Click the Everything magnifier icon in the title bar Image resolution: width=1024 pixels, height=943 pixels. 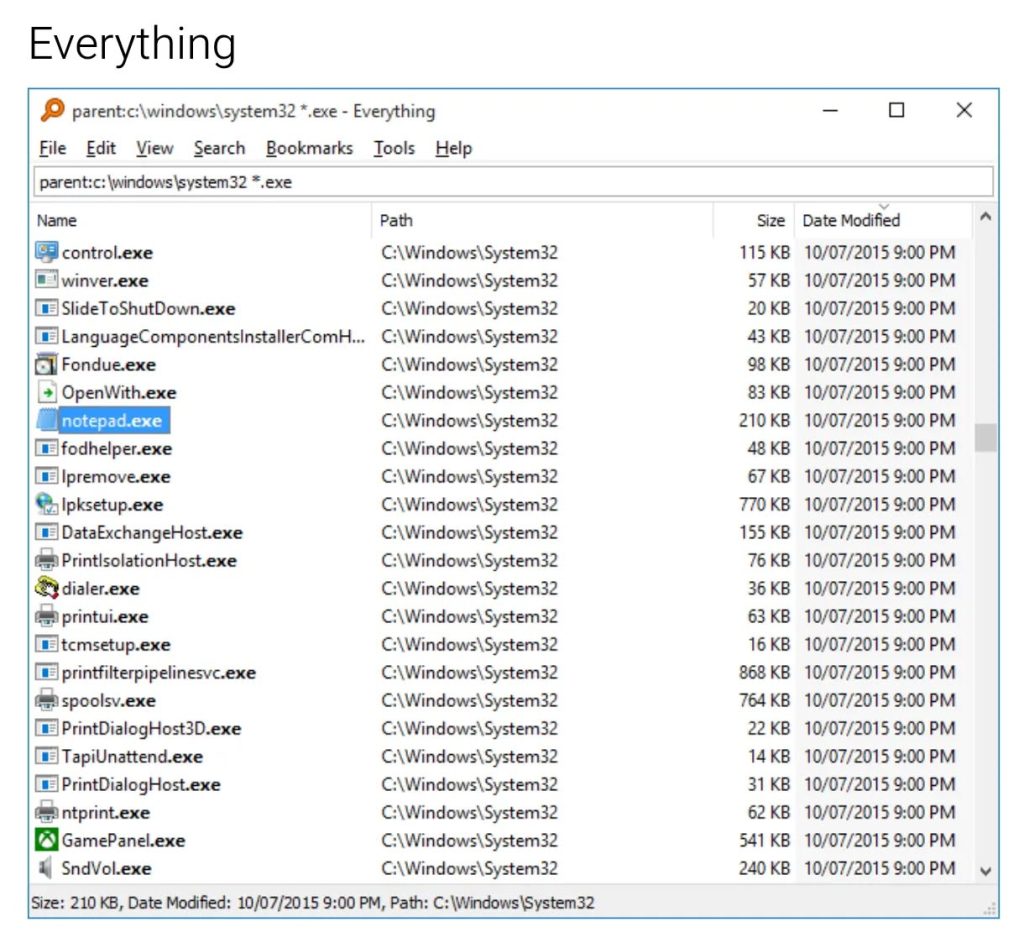pyautogui.click(x=52, y=111)
